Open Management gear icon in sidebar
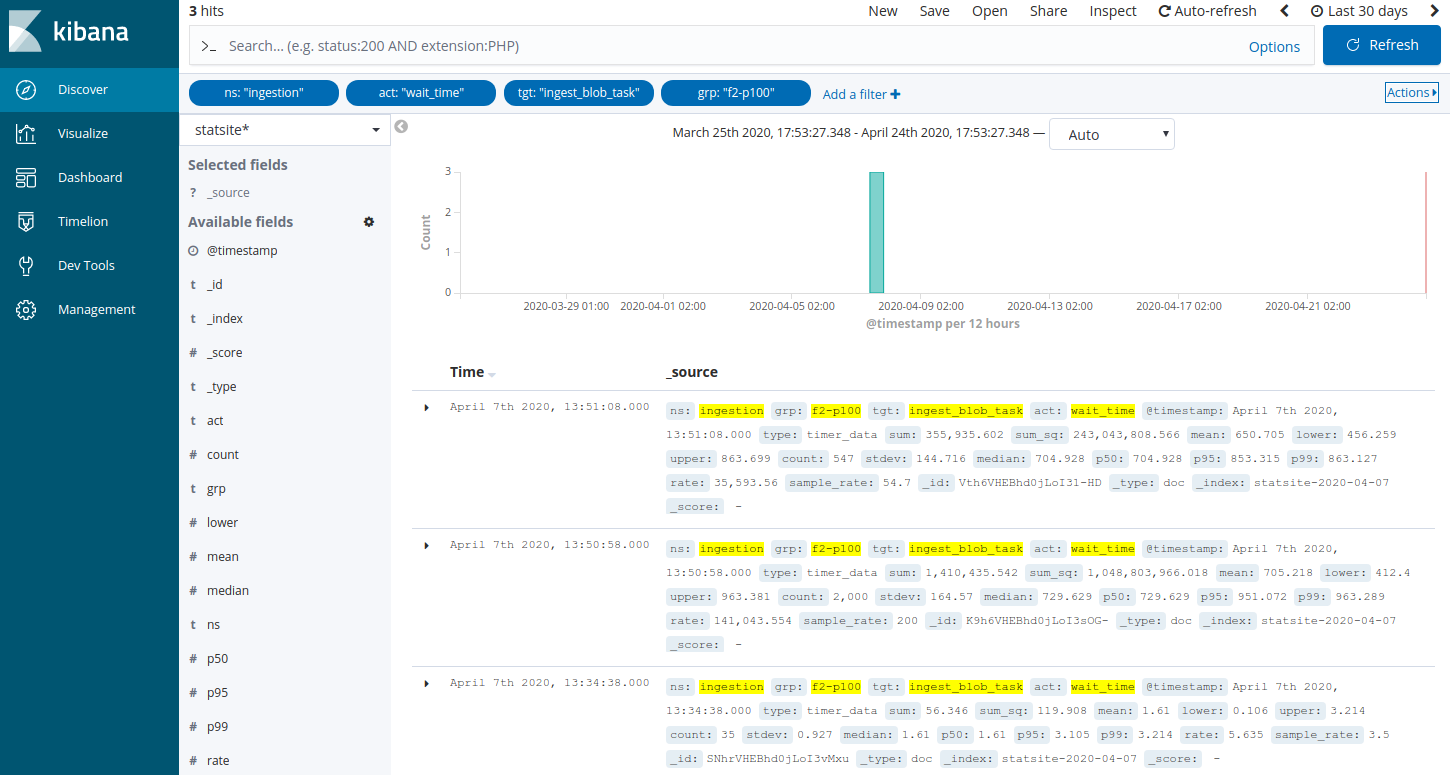The image size is (1450, 775). click(27, 310)
